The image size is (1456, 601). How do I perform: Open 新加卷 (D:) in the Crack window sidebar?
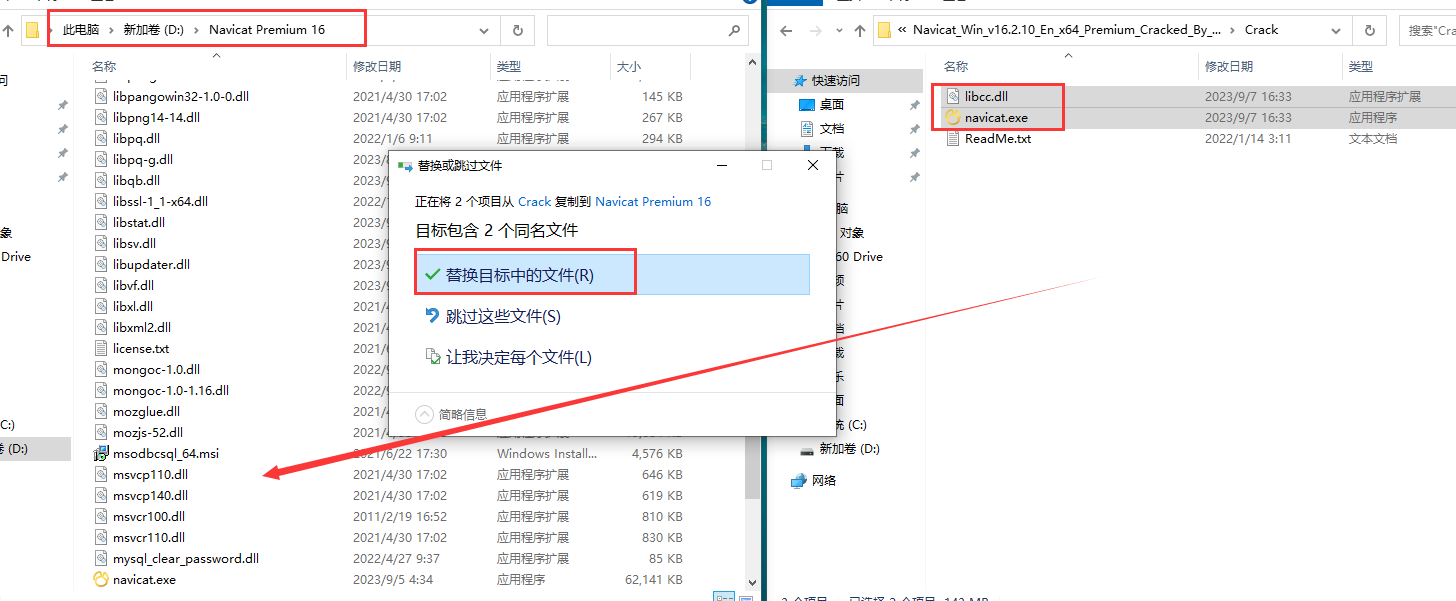coord(849,449)
